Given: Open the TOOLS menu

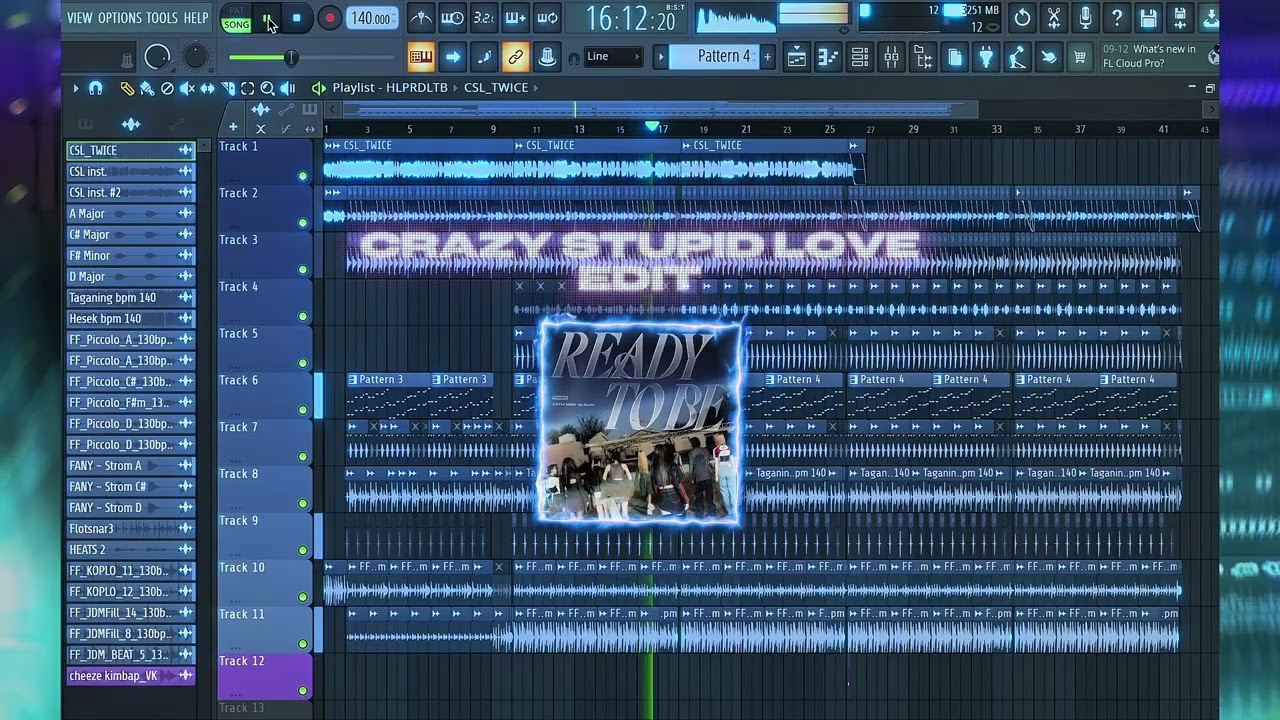Looking at the screenshot, I should tap(162, 18).
